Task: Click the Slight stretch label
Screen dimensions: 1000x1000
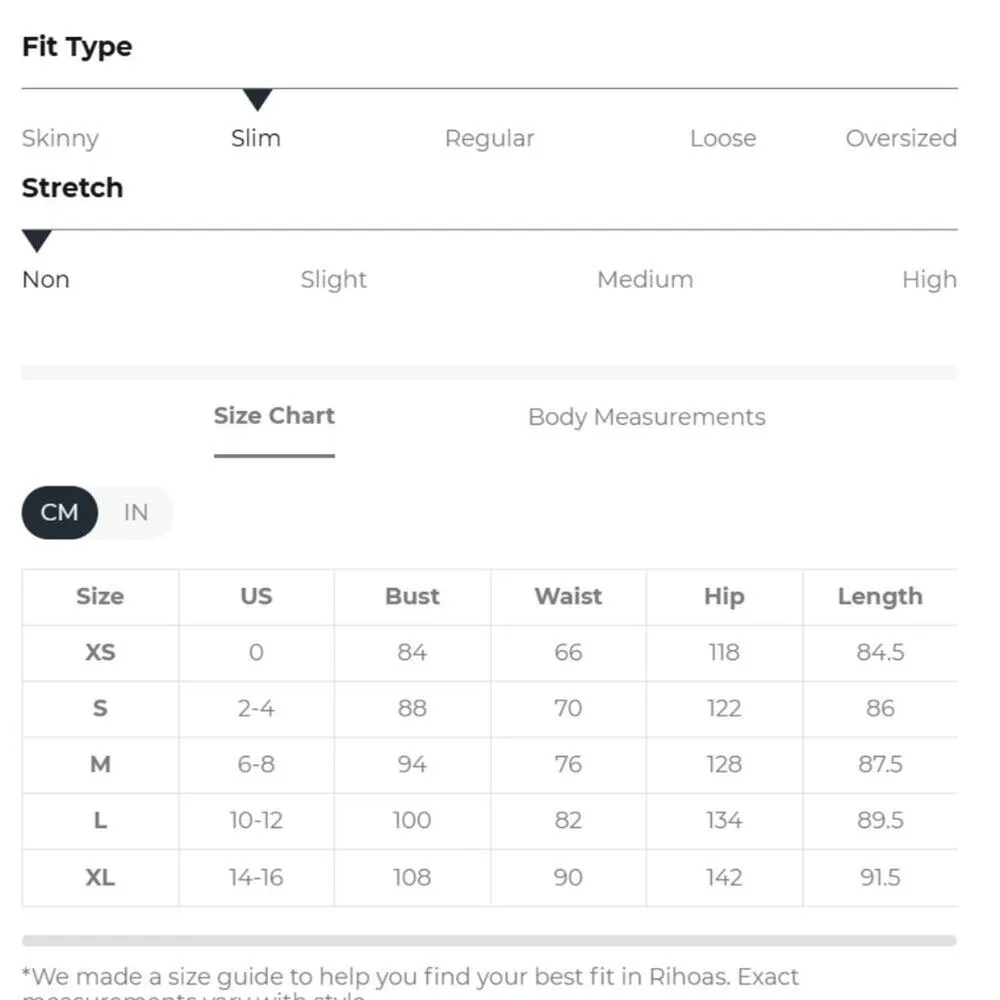Action: (333, 279)
